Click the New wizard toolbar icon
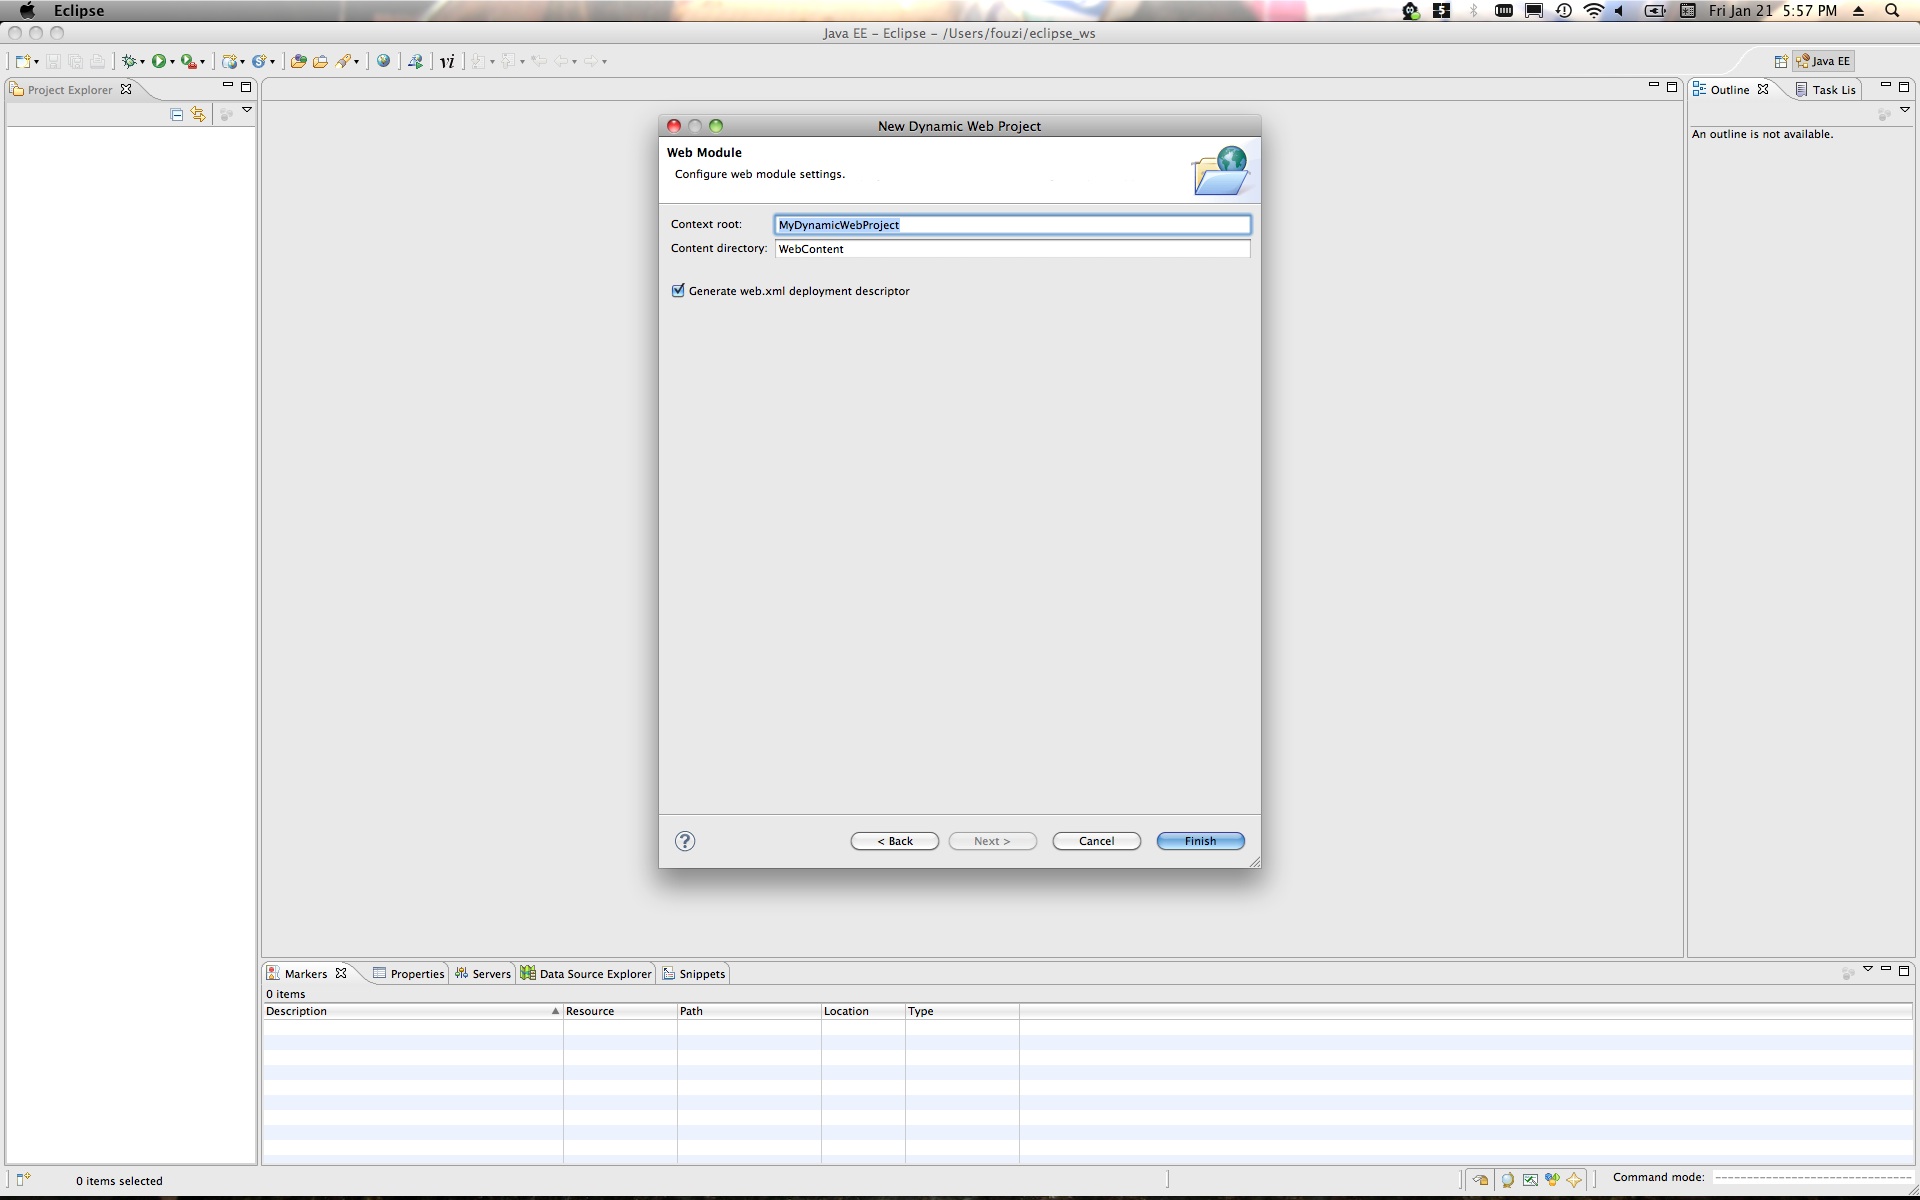1920x1200 pixels. coord(22,61)
